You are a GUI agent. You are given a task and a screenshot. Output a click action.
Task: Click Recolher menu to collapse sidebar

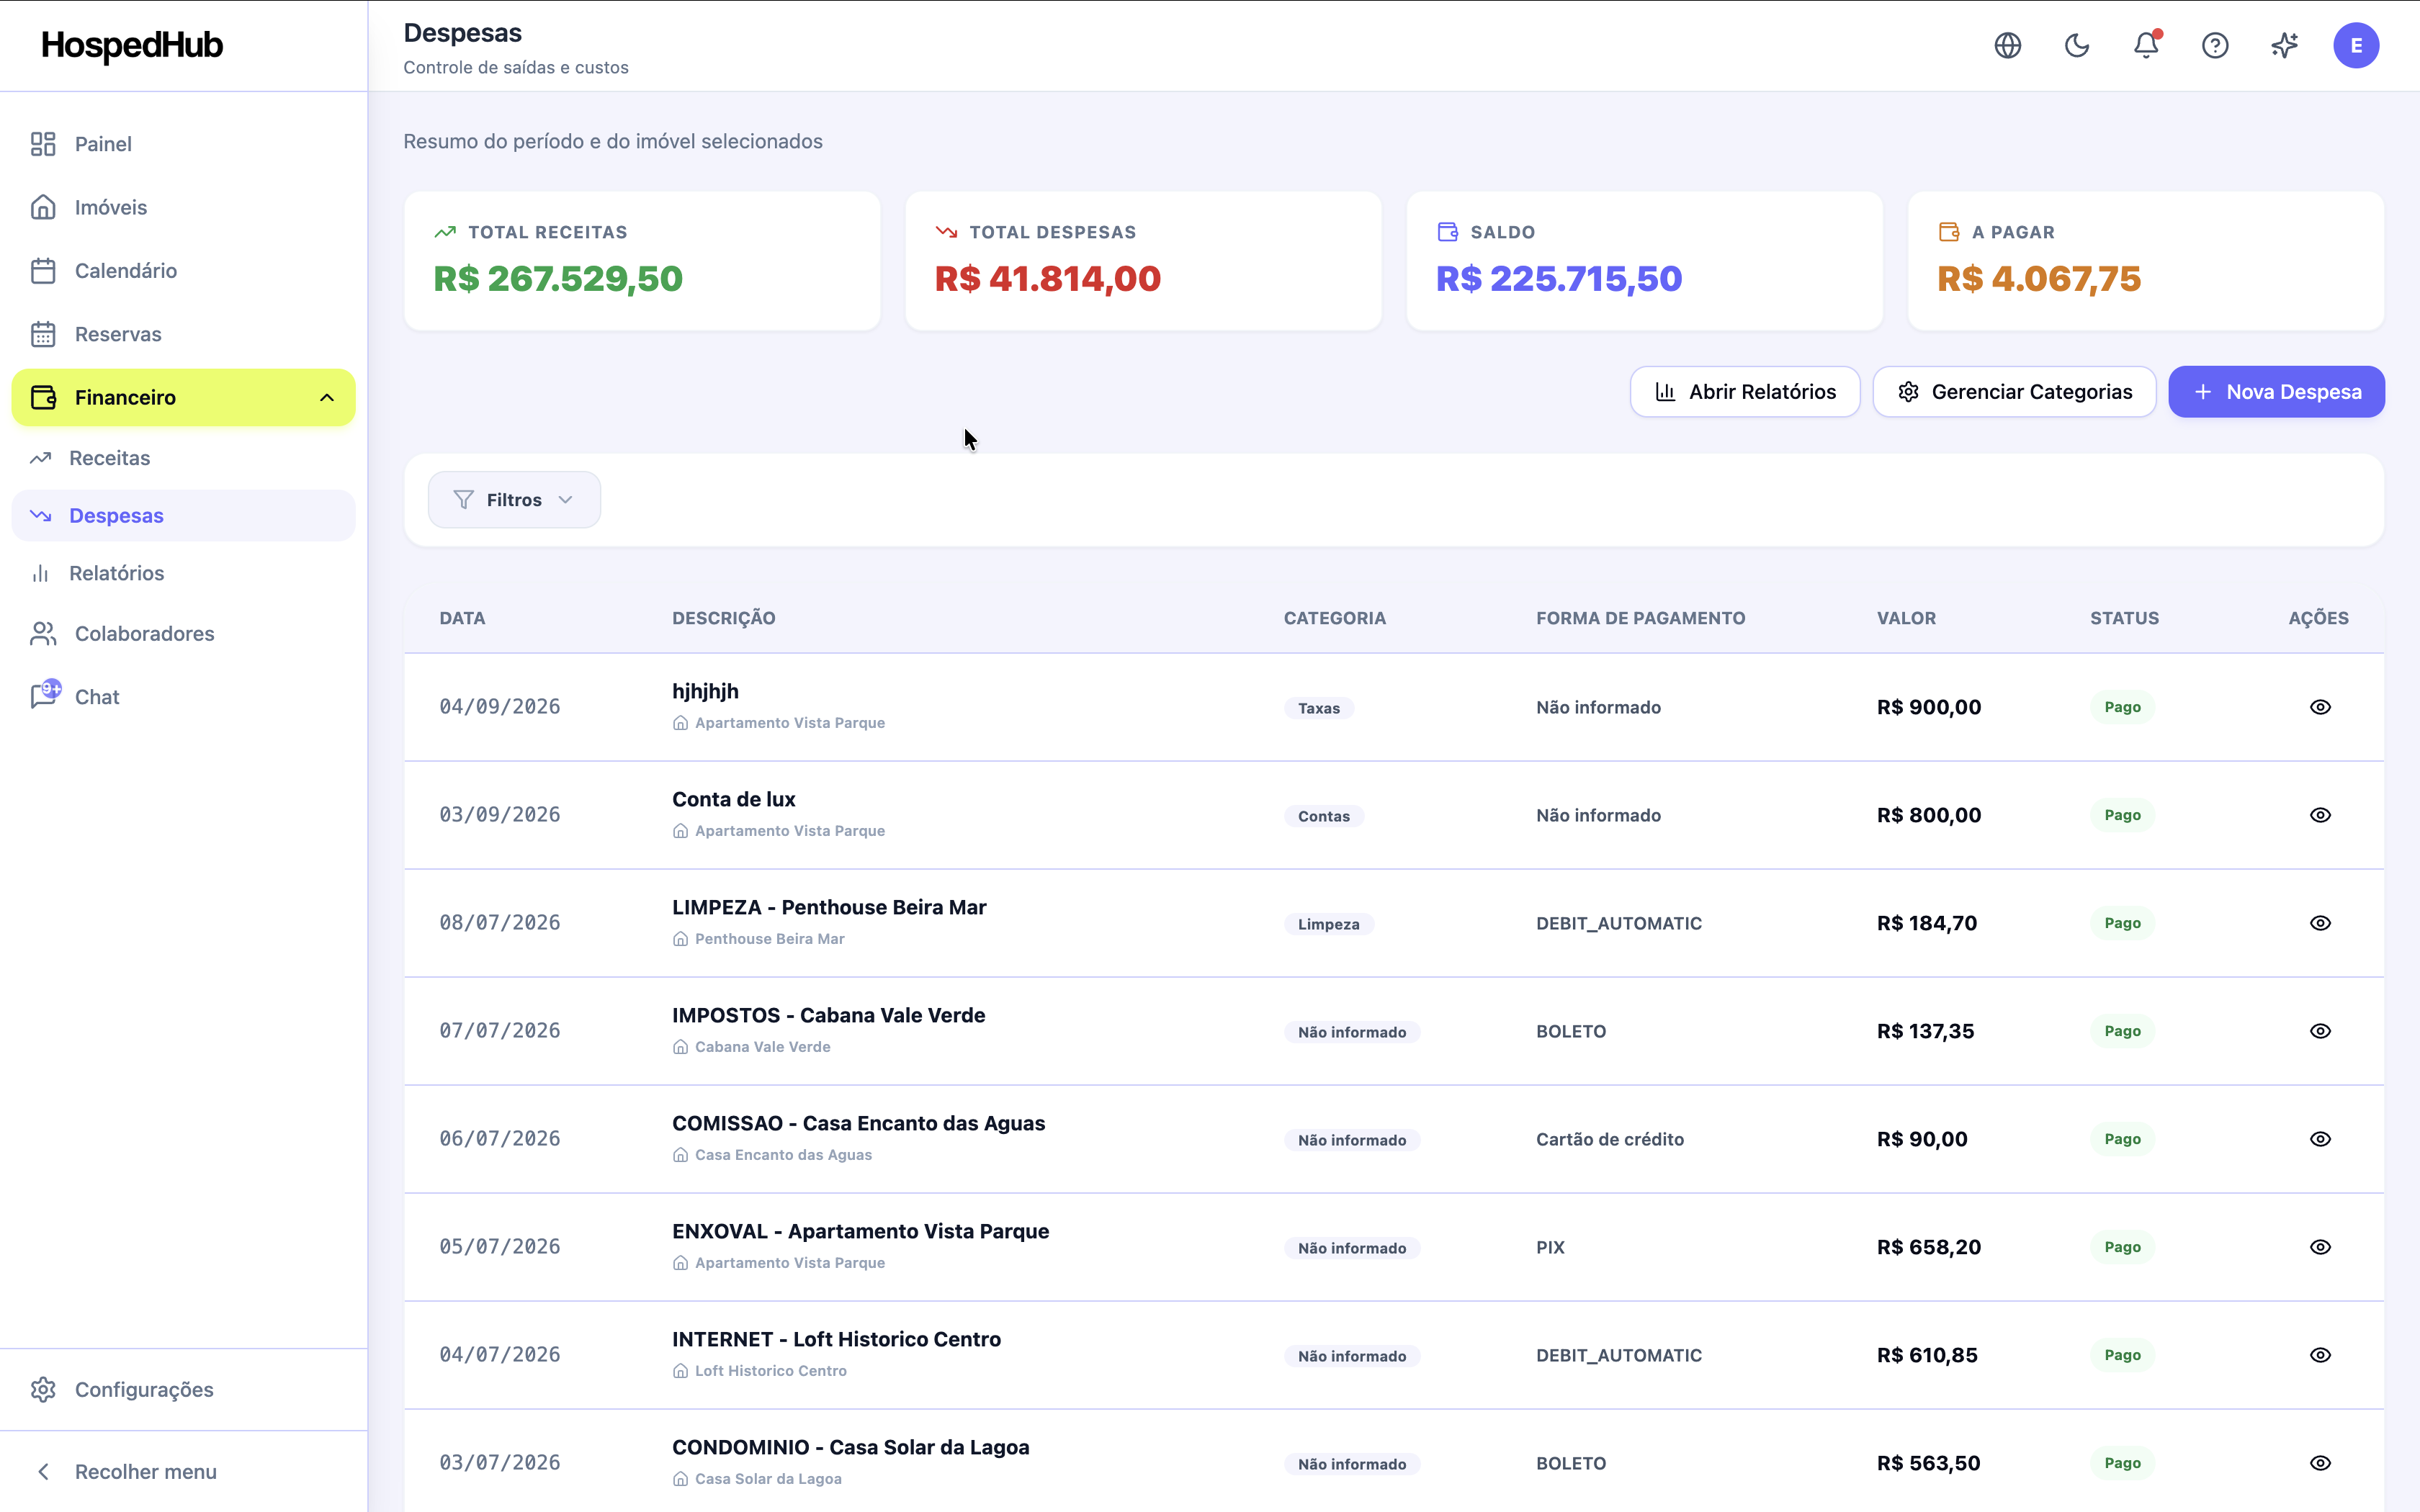183,1471
